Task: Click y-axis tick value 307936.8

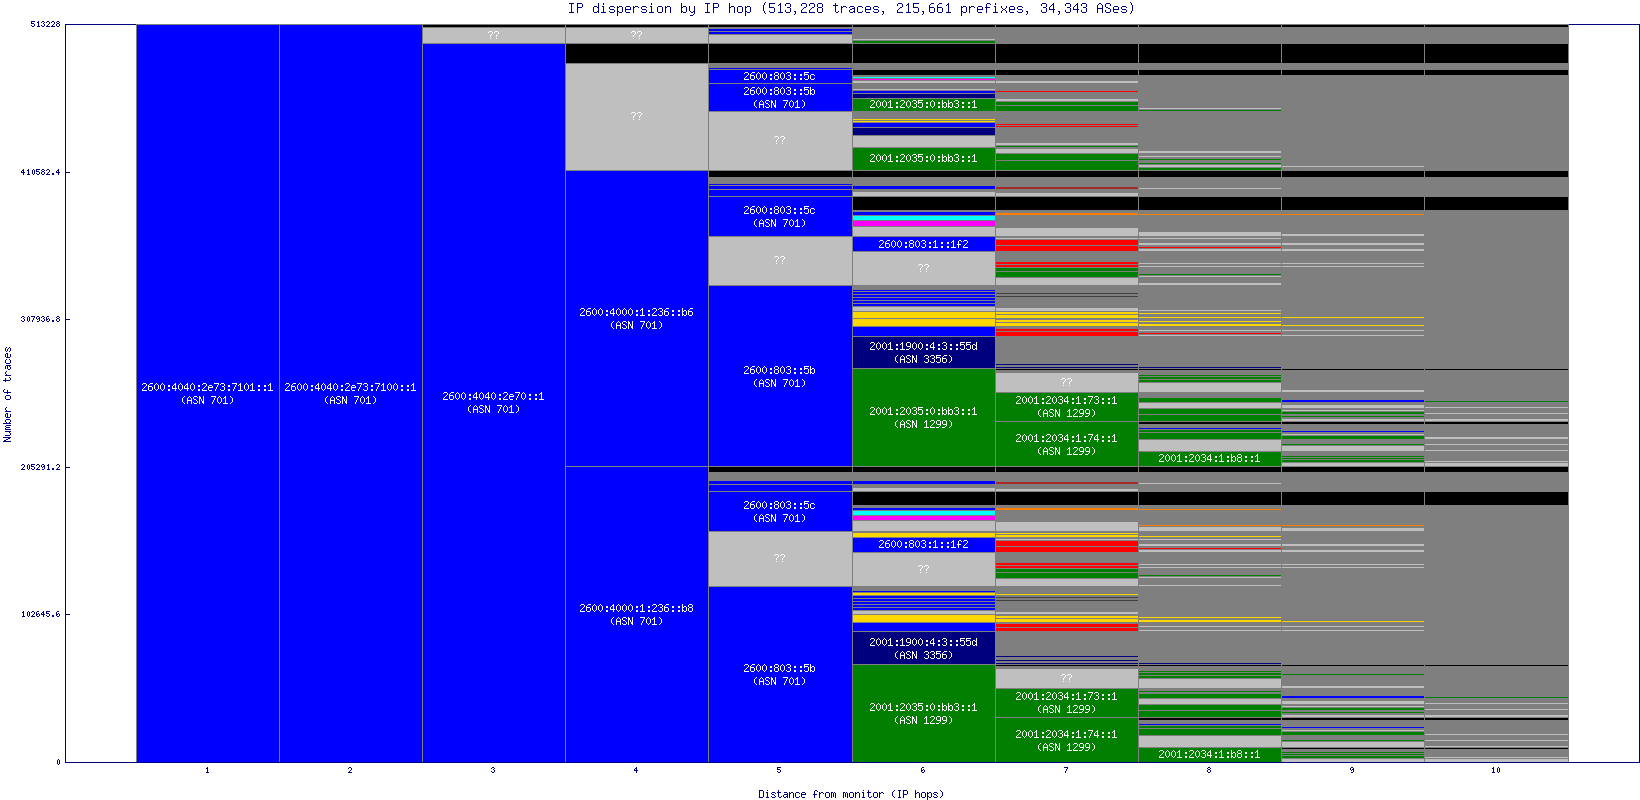Action: point(40,319)
